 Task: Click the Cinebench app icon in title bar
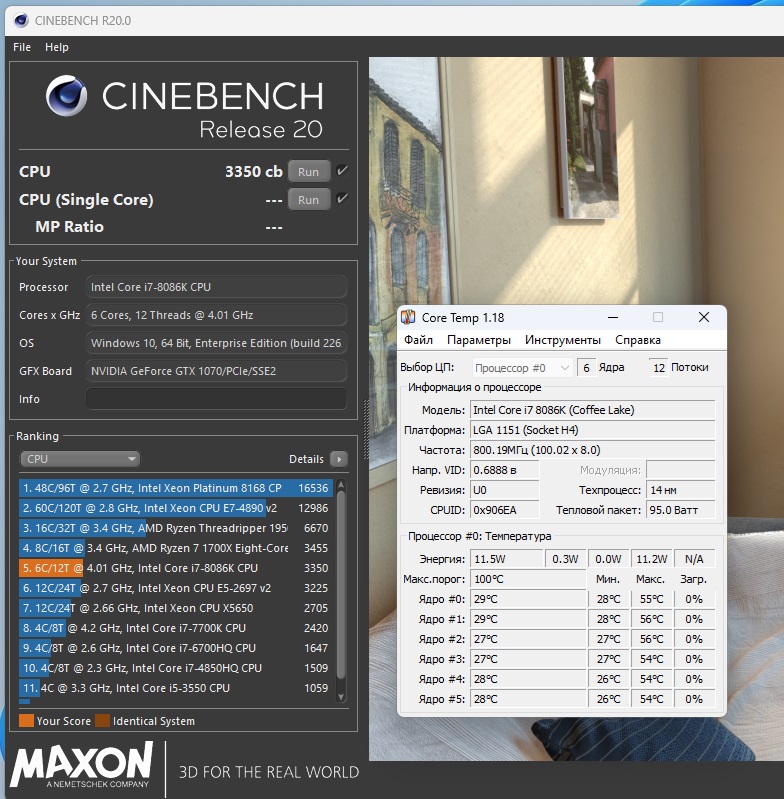[21, 20]
